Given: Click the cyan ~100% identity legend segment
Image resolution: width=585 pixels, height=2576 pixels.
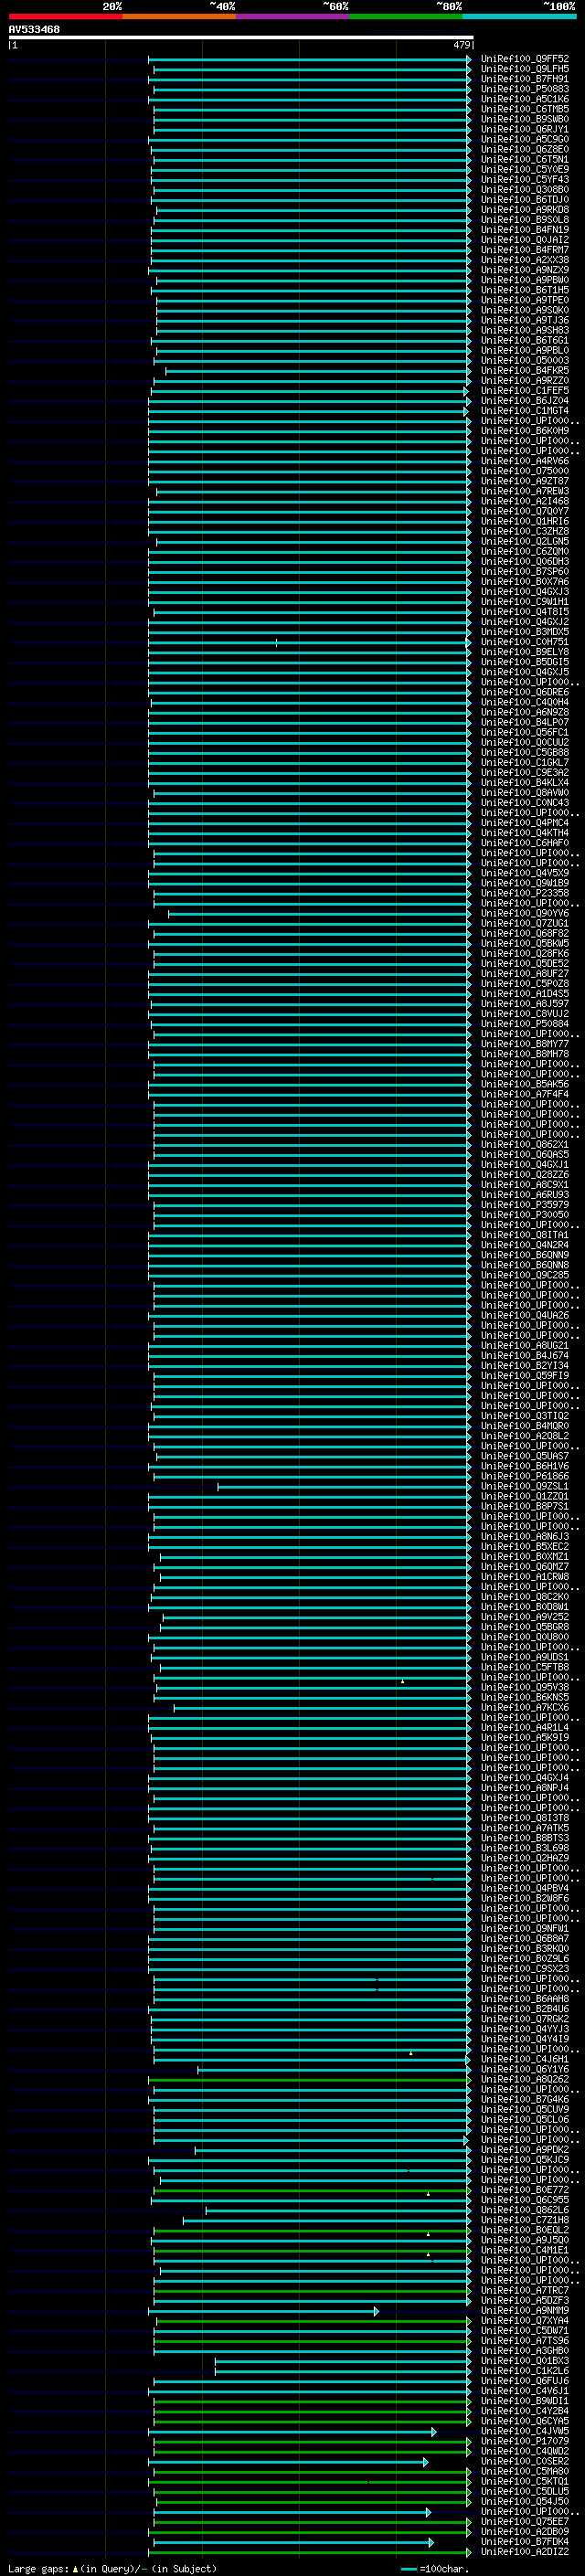Looking at the screenshot, I should (x=519, y=16).
